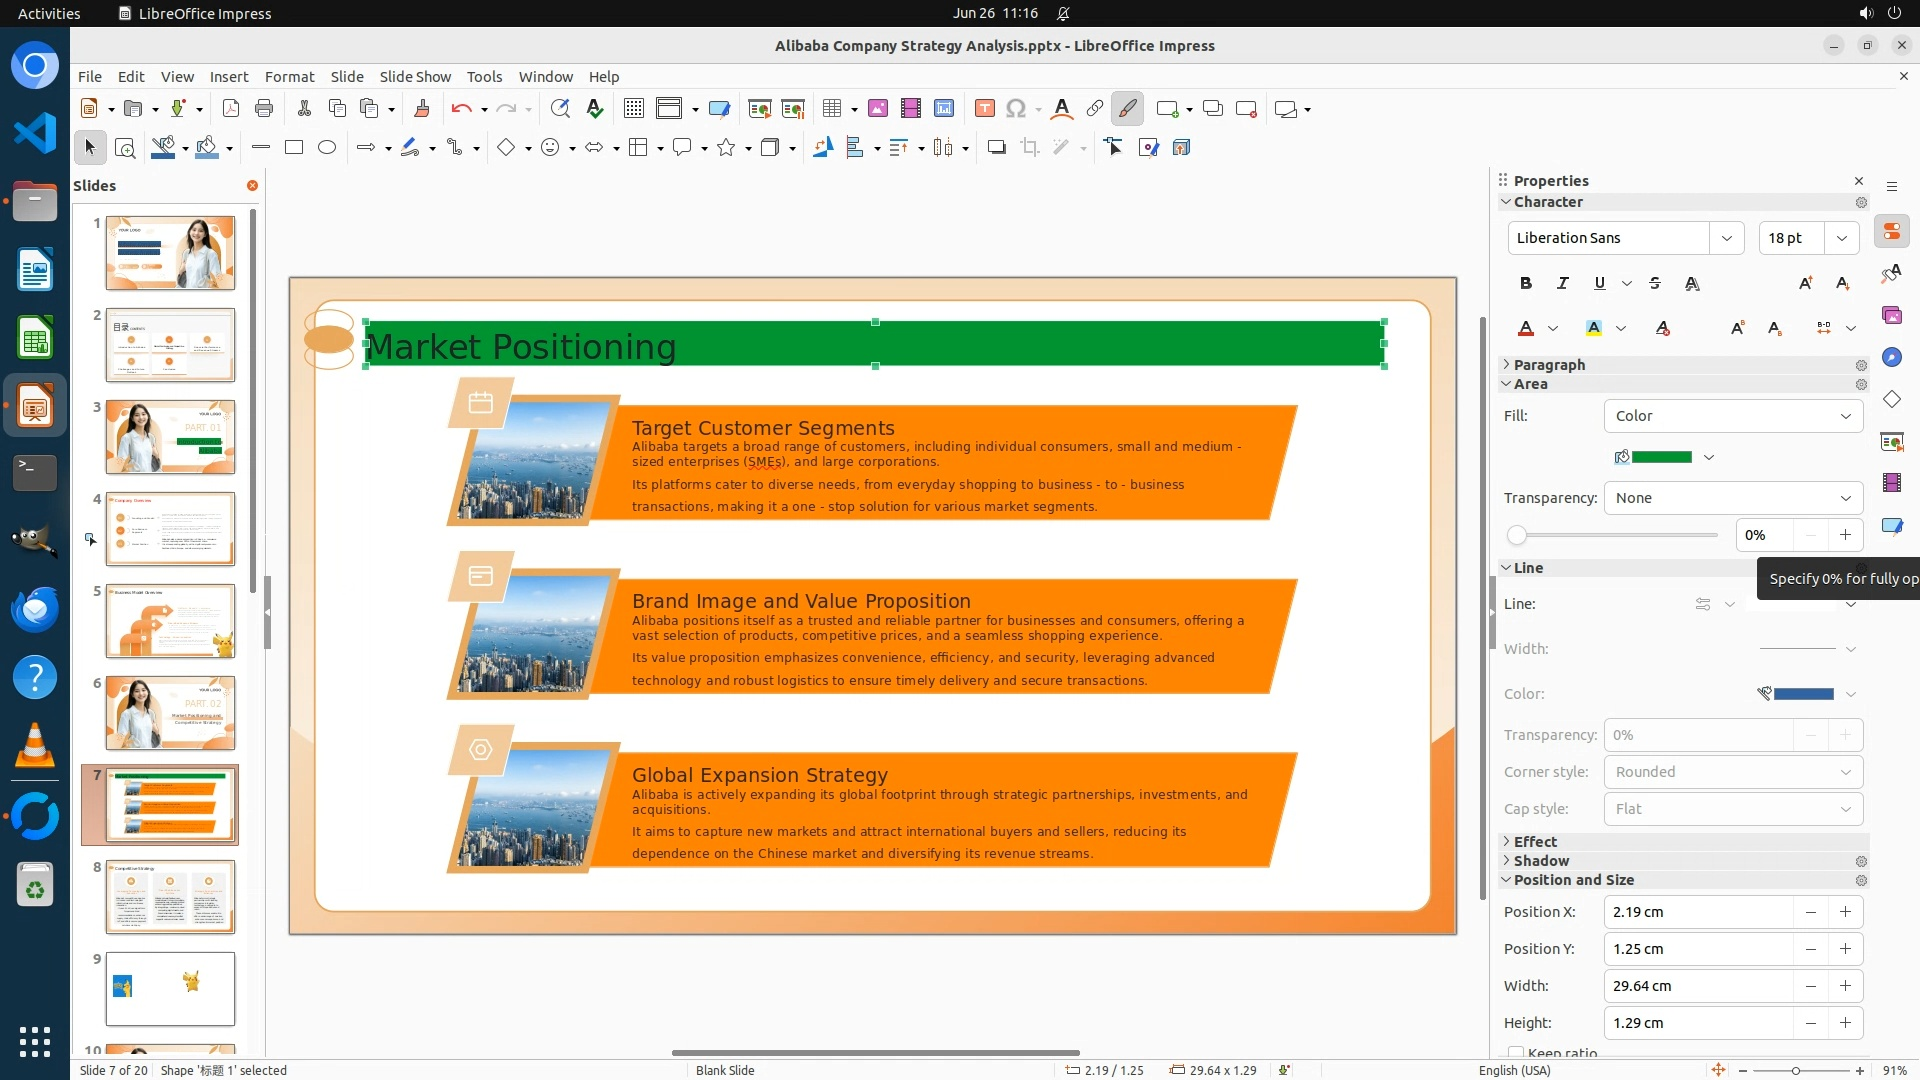Click the Print icon in toolbar
Image resolution: width=1920 pixels, height=1080 pixels.
point(264,108)
